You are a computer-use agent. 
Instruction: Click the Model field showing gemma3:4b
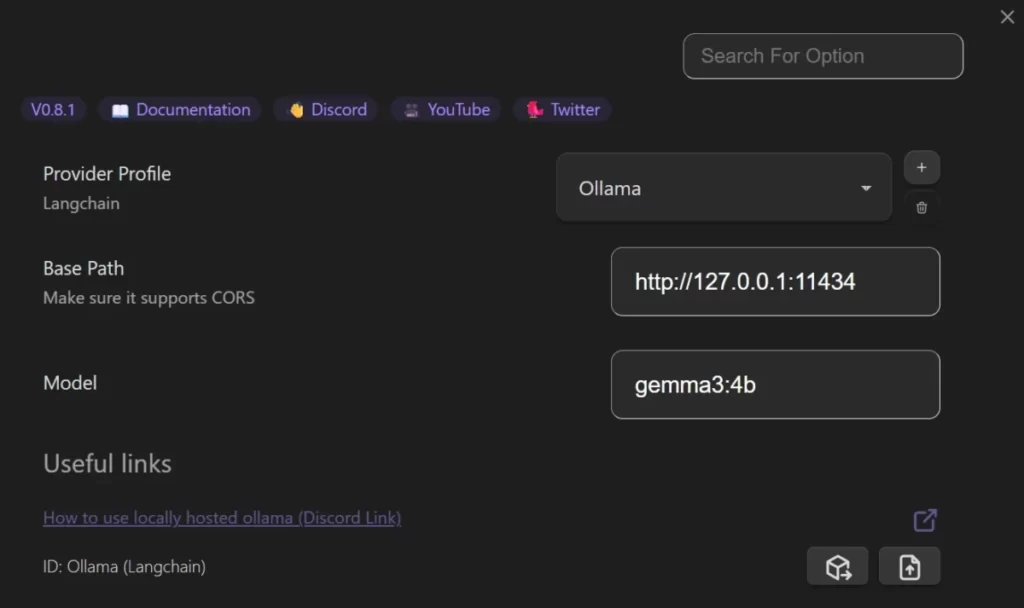775,385
